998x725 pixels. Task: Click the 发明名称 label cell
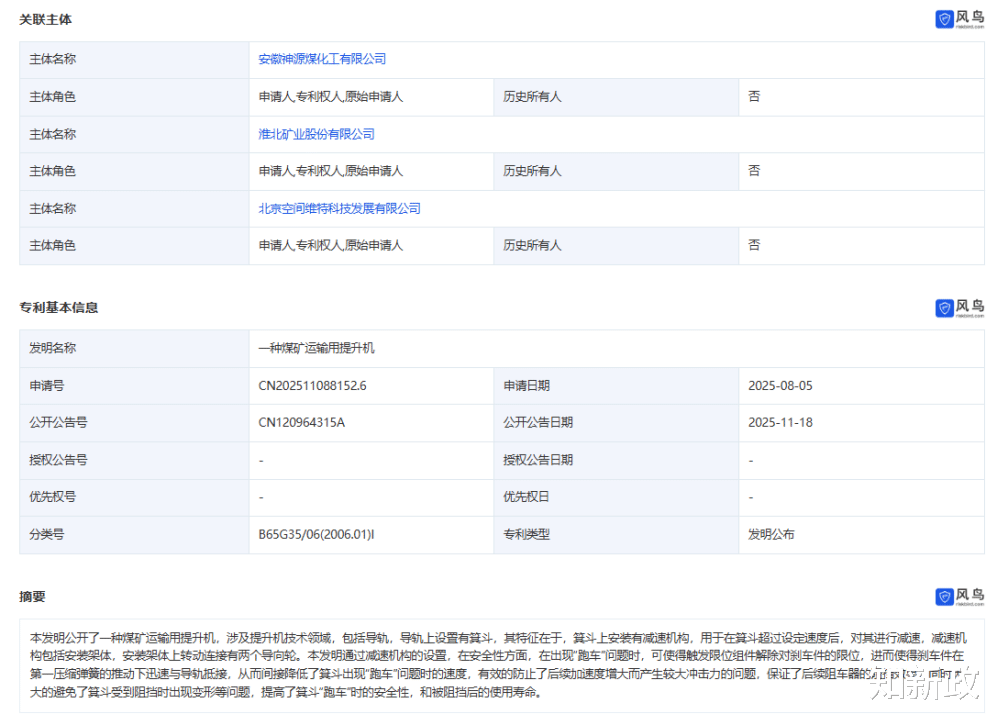(134, 348)
